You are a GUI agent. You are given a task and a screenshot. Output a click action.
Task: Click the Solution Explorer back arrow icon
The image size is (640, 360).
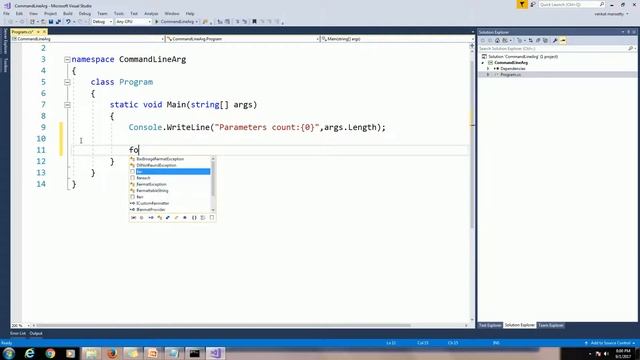[483, 40]
